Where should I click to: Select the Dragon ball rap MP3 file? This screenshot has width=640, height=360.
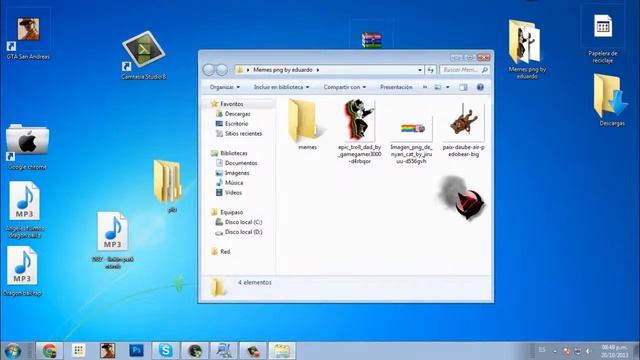[x=22, y=271]
